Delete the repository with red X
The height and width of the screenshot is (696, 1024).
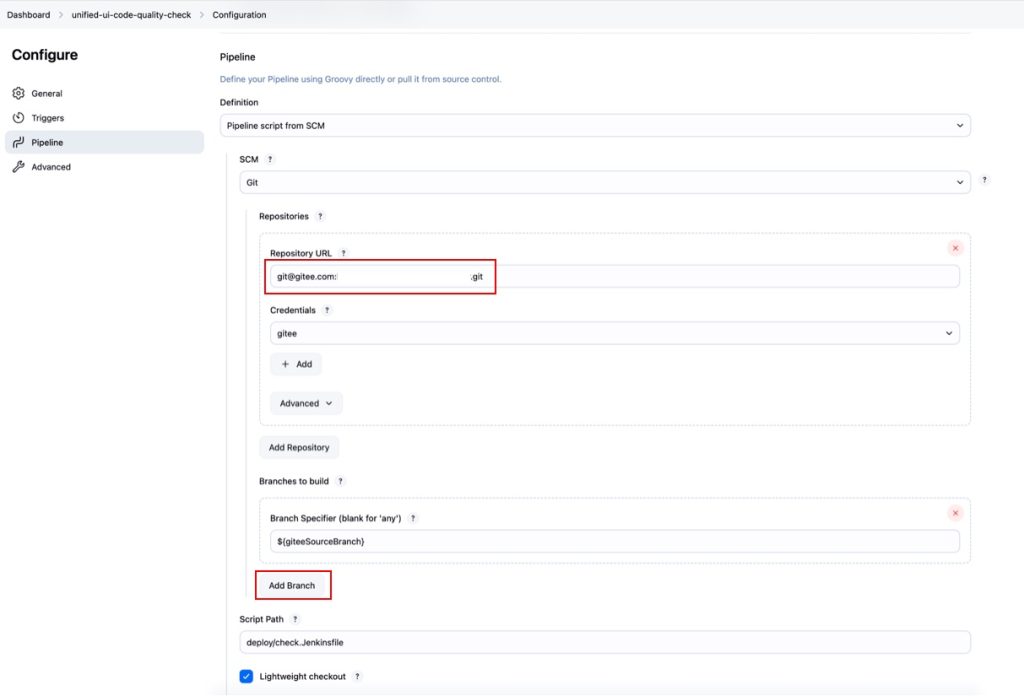(955, 248)
